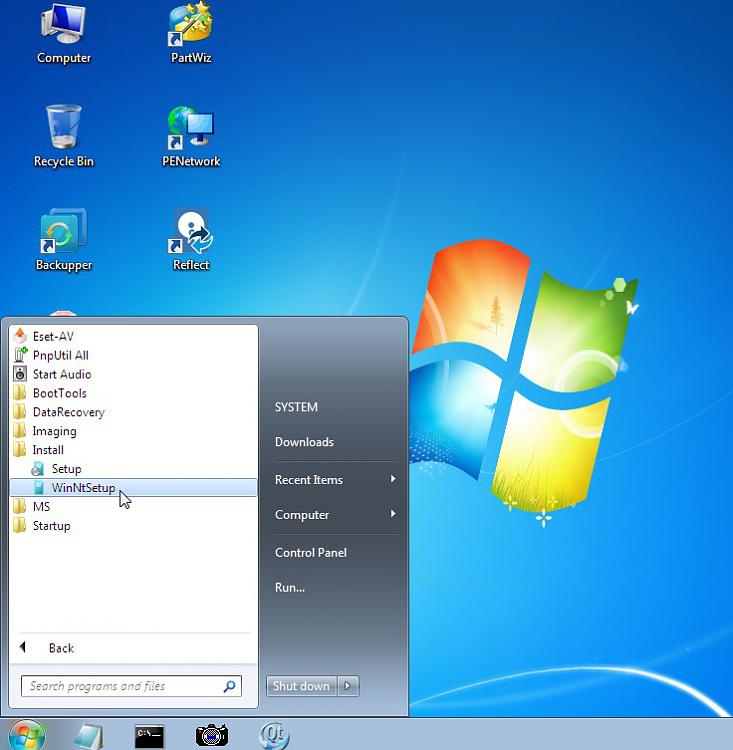
Task: Open the PartWiz desktop shortcut
Action: pos(190,33)
